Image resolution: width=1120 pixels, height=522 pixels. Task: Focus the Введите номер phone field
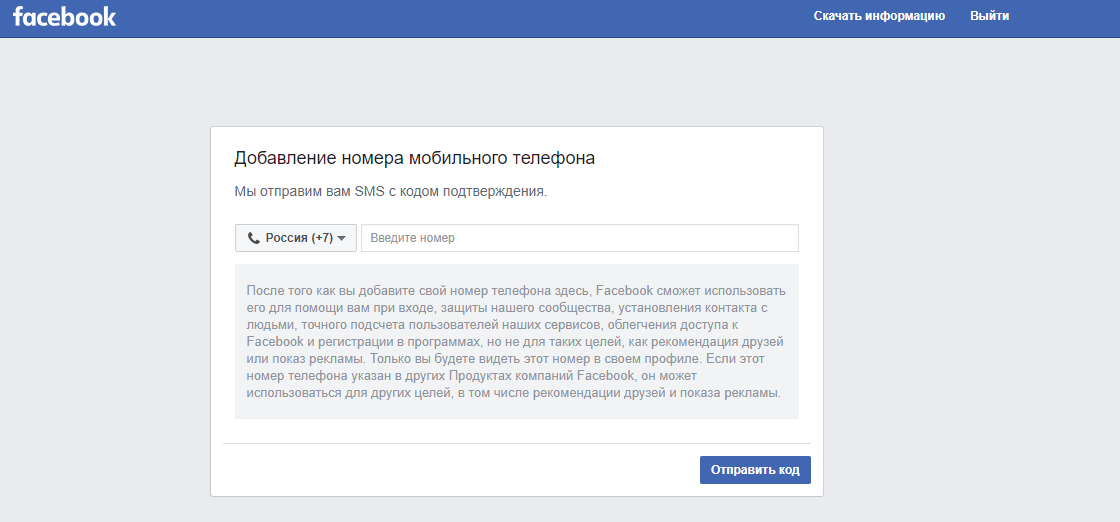click(580, 239)
